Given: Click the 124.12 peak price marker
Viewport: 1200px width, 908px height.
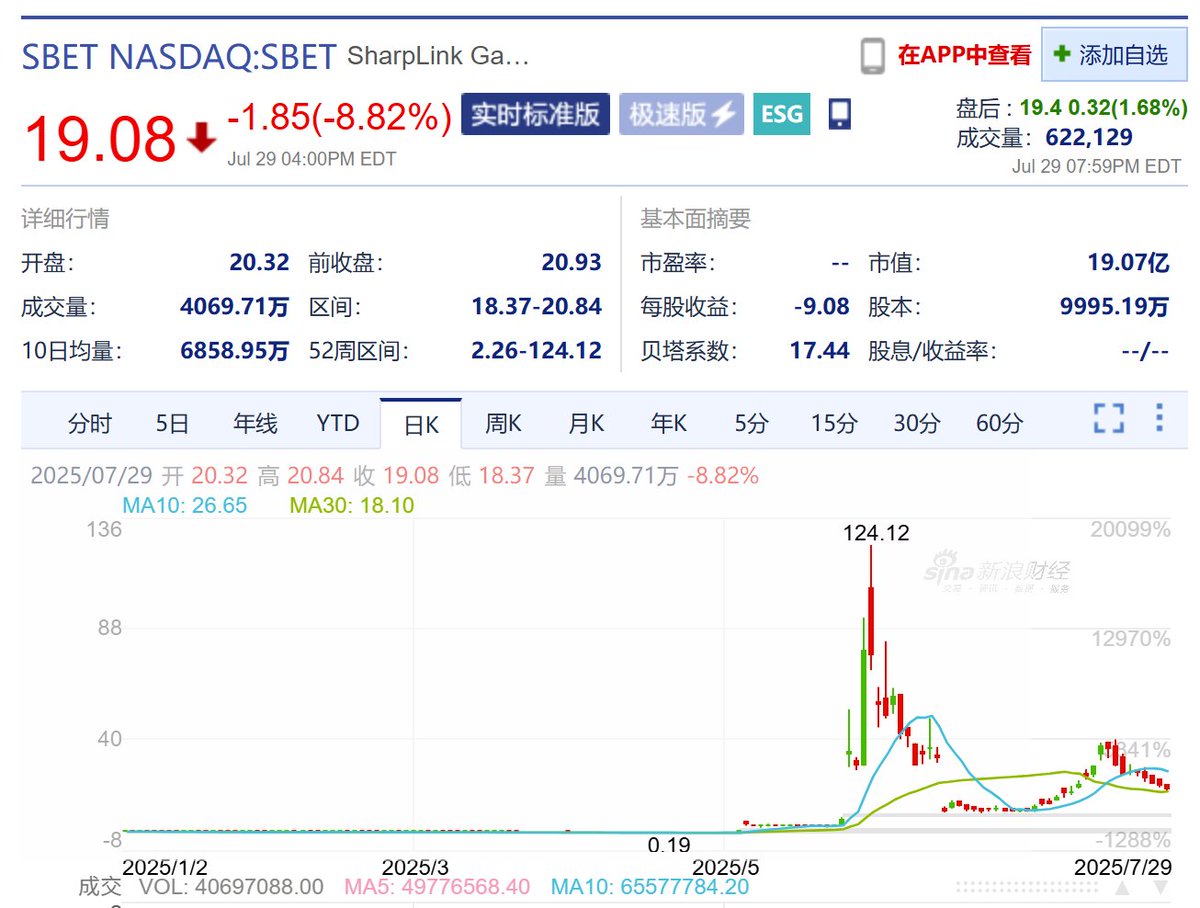Looking at the screenshot, I should click(x=876, y=533).
